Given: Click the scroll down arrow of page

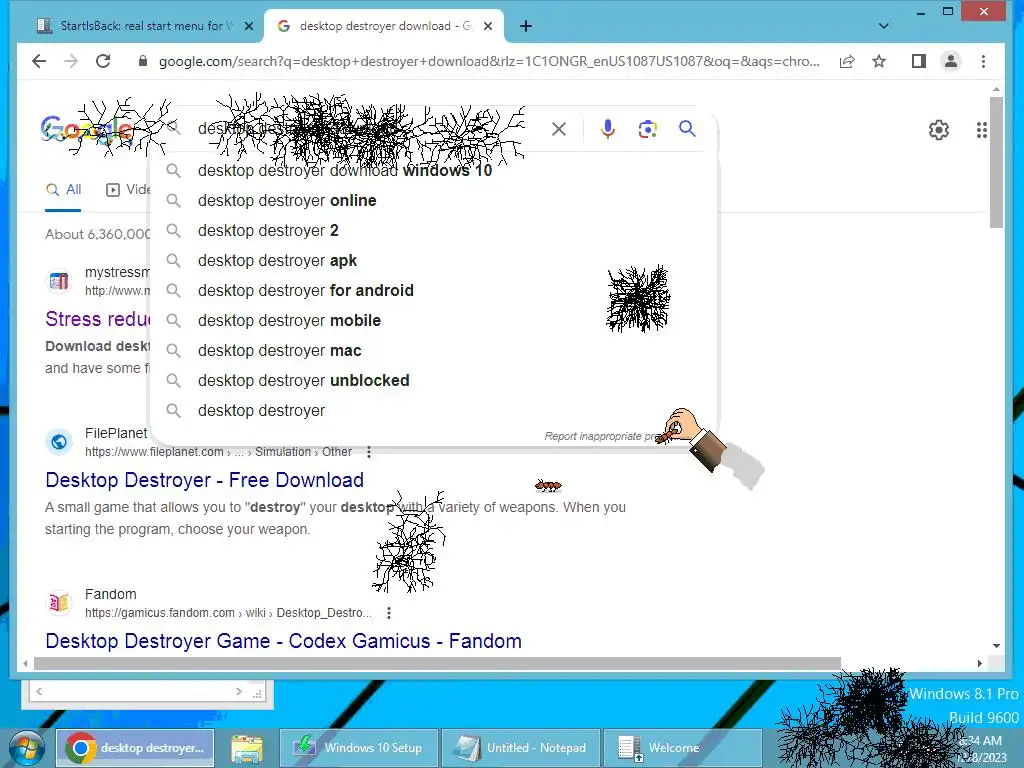Looking at the screenshot, I should pyautogui.click(x=996, y=646).
